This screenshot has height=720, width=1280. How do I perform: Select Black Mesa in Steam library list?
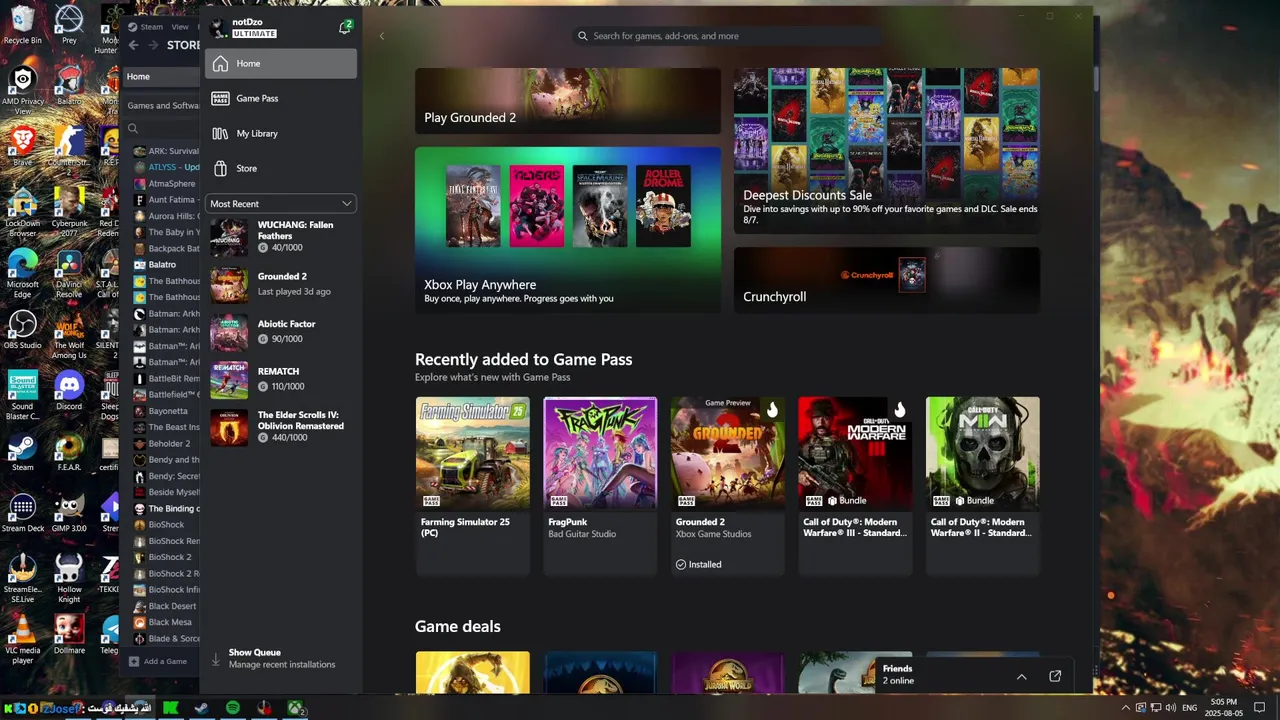(x=169, y=622)
